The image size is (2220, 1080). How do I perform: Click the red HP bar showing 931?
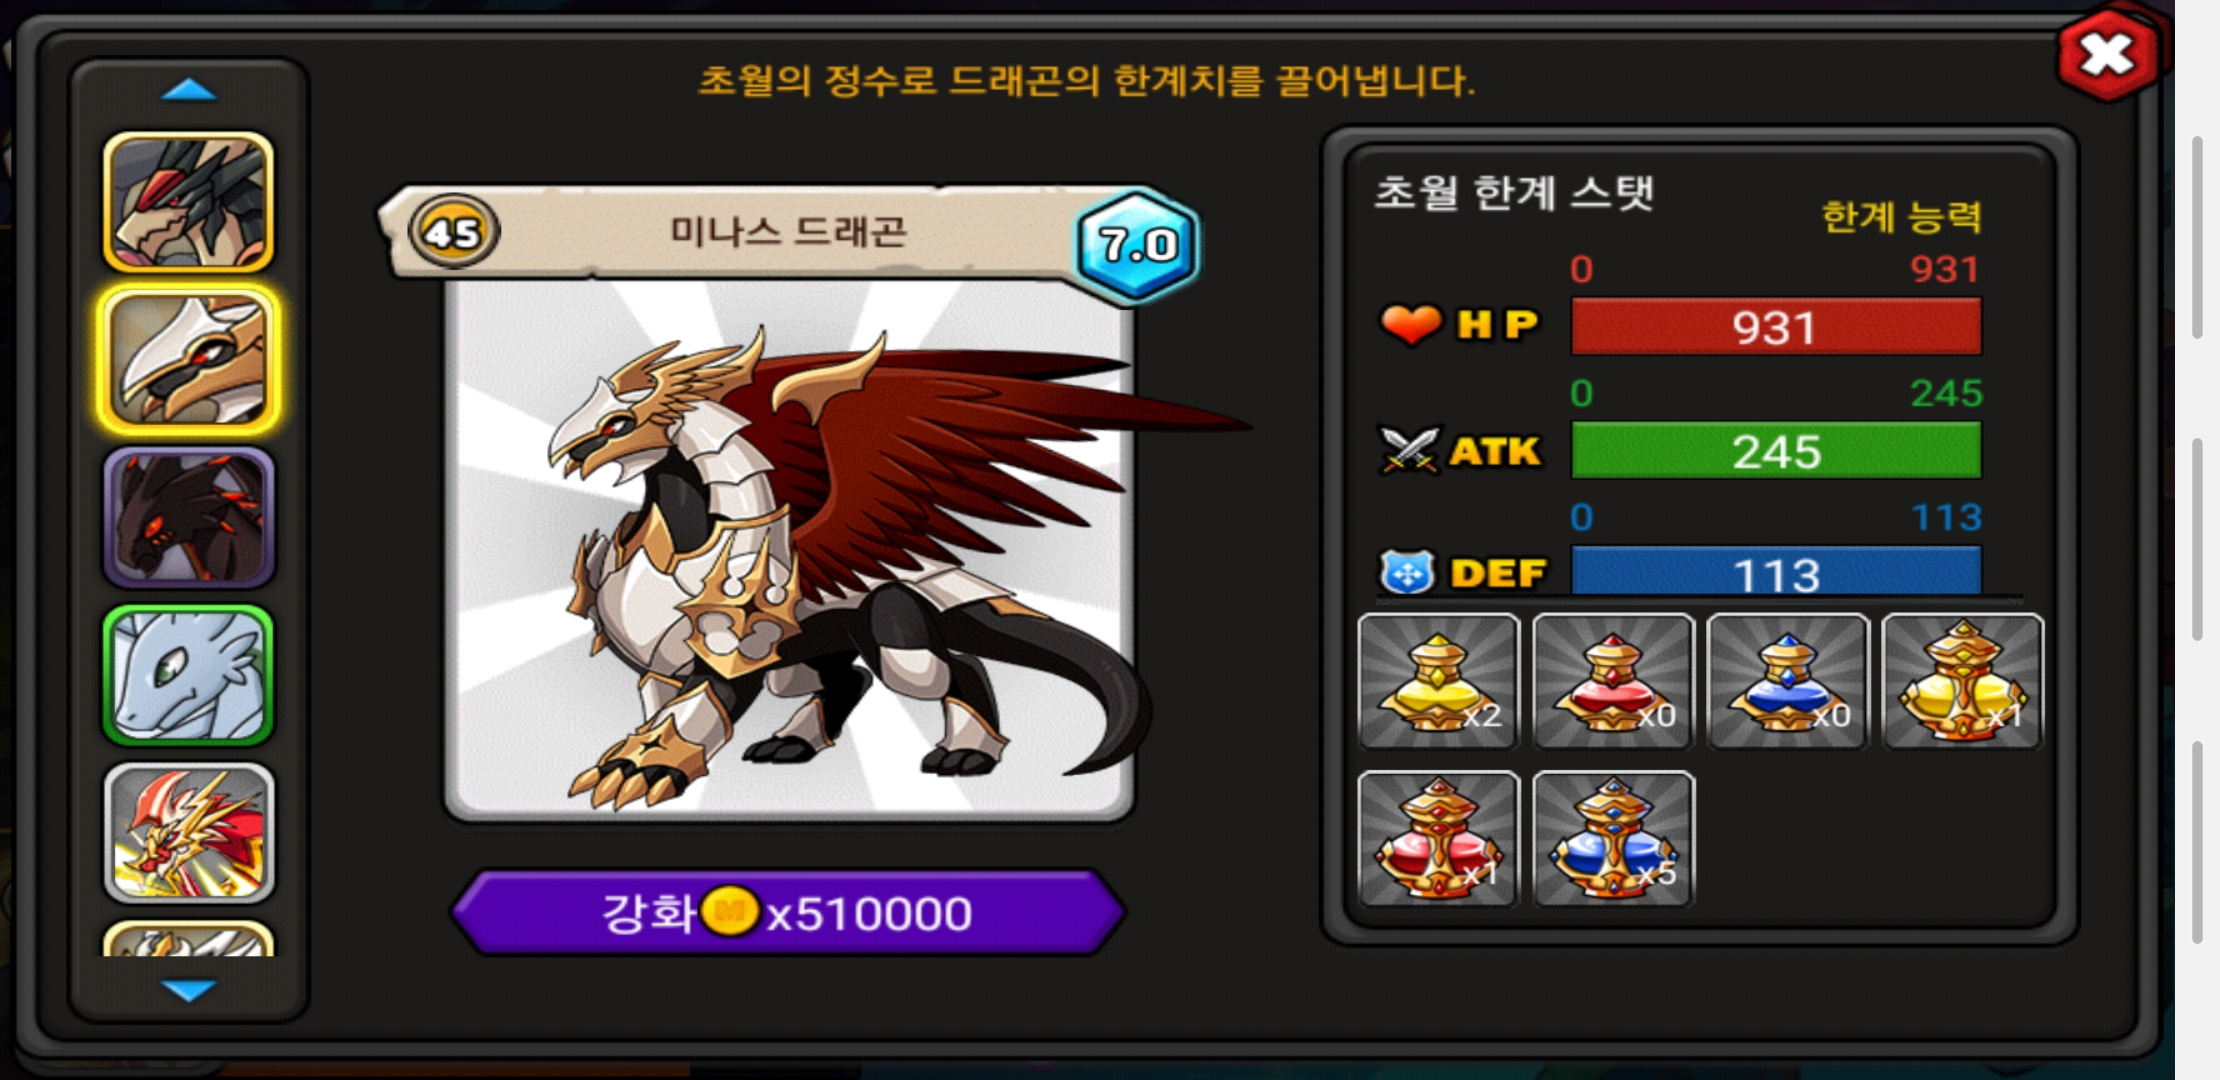[1775, 327]
